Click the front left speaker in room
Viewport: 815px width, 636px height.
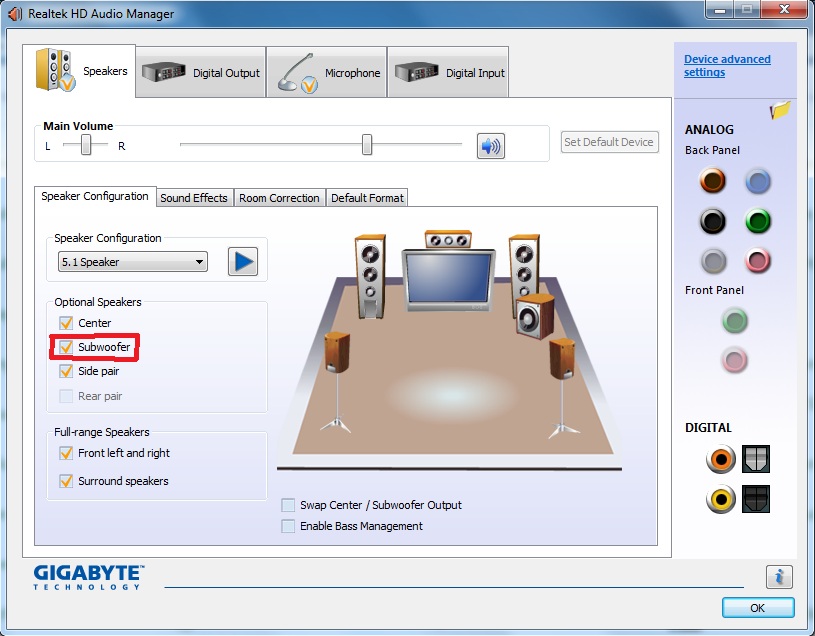(370, 276)
